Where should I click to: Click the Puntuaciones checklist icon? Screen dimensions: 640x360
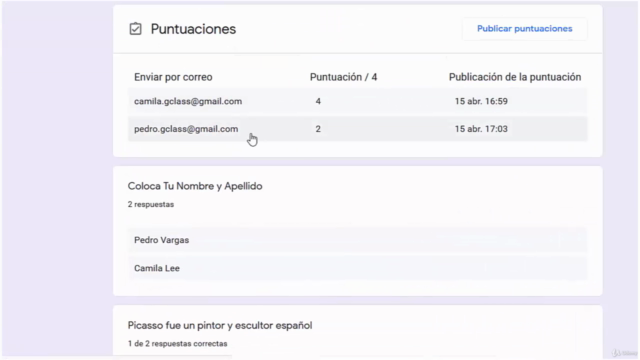tap(136, 29)
